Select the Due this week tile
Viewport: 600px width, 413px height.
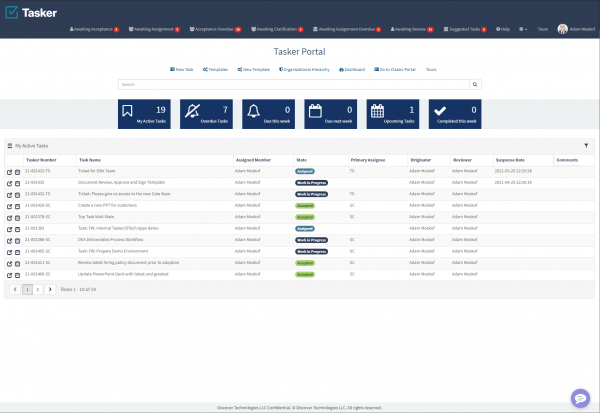click(269, 114)
